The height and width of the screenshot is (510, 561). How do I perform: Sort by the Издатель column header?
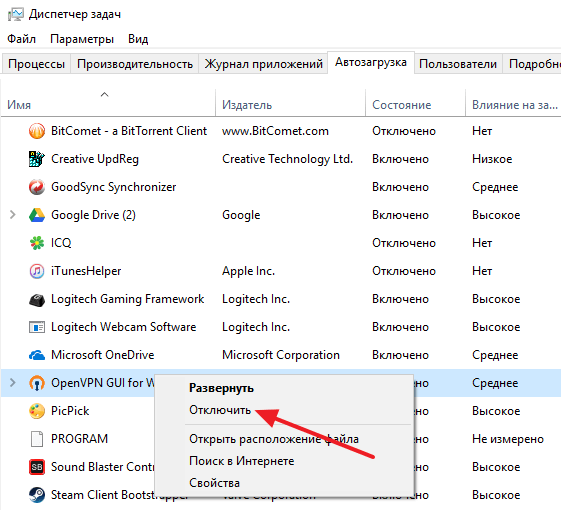point(291,103)
